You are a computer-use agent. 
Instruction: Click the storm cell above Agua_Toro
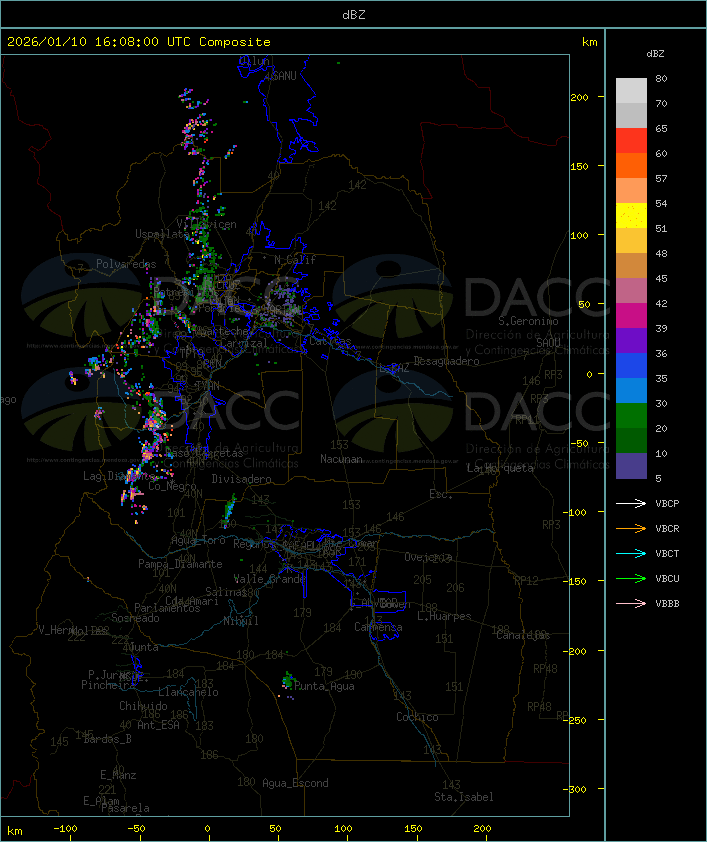point(229,512)
